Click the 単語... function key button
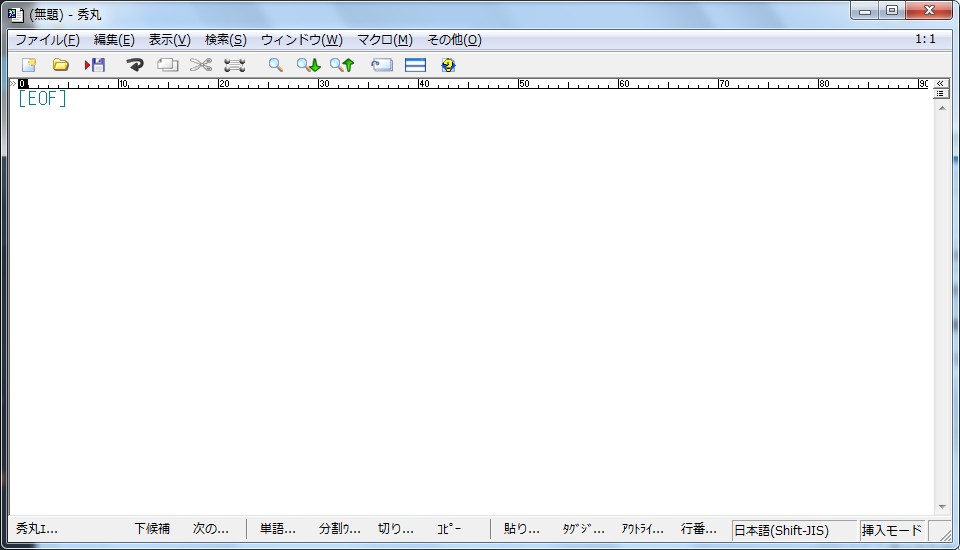Image resolution: width=960 pixels, height=550 pixels. click(277, 529)
